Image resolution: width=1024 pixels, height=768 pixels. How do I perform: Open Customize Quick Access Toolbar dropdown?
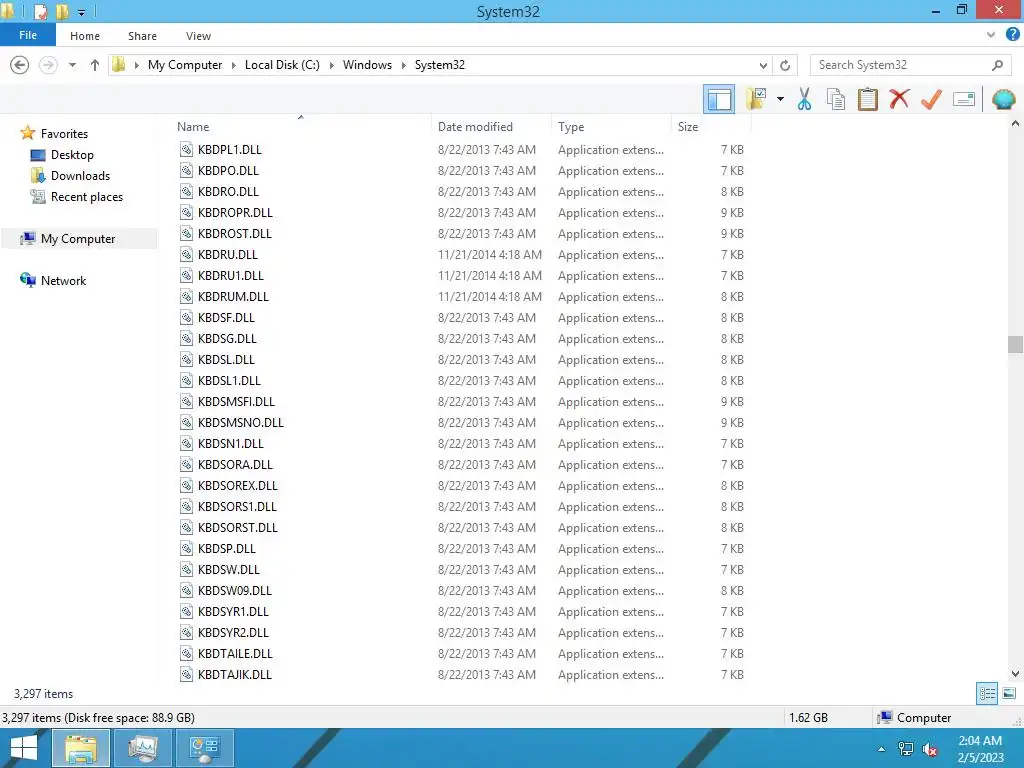click(82, 12)
